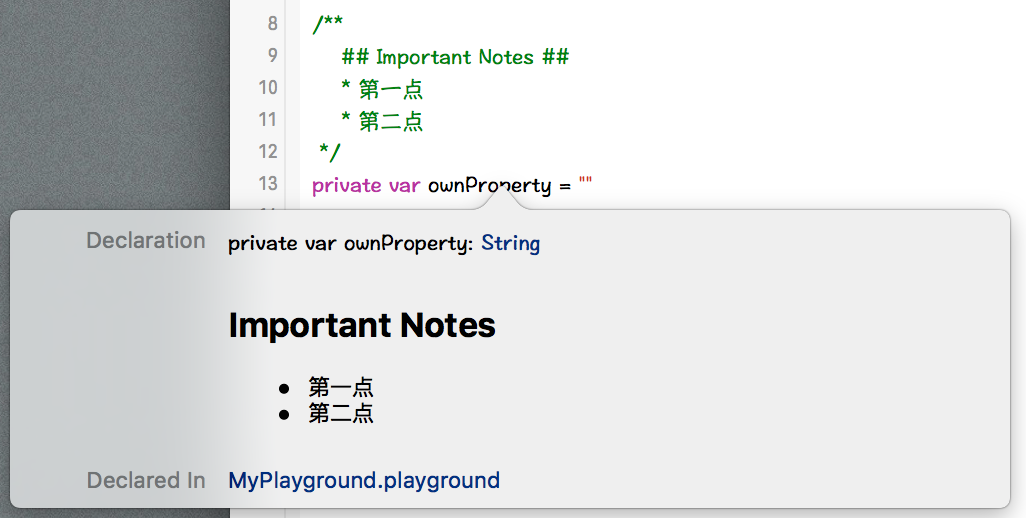
Task: Click the 第二点 bullet in the popover
Action: coord(341,413)
